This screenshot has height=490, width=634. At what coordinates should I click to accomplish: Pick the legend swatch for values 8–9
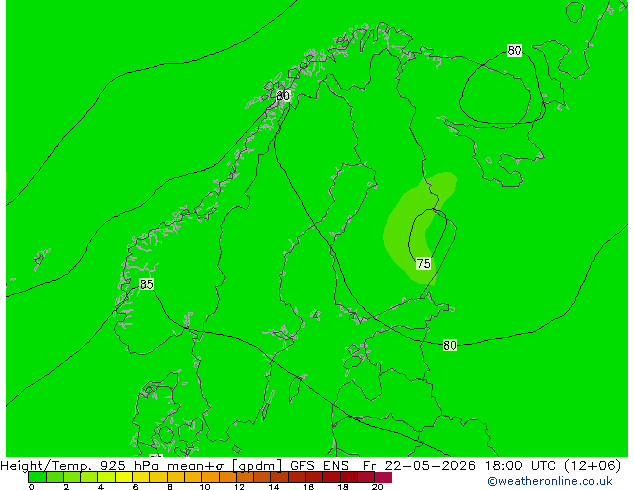coord(176,477)
